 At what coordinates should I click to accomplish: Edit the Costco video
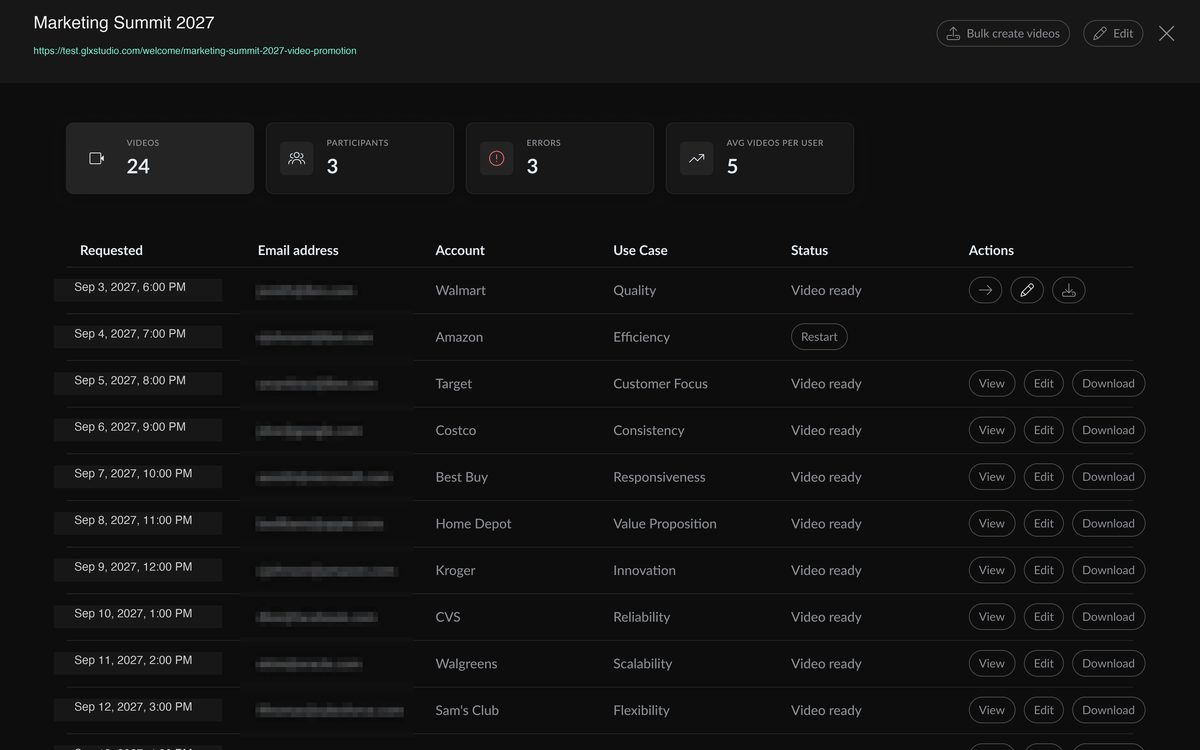1044,430
